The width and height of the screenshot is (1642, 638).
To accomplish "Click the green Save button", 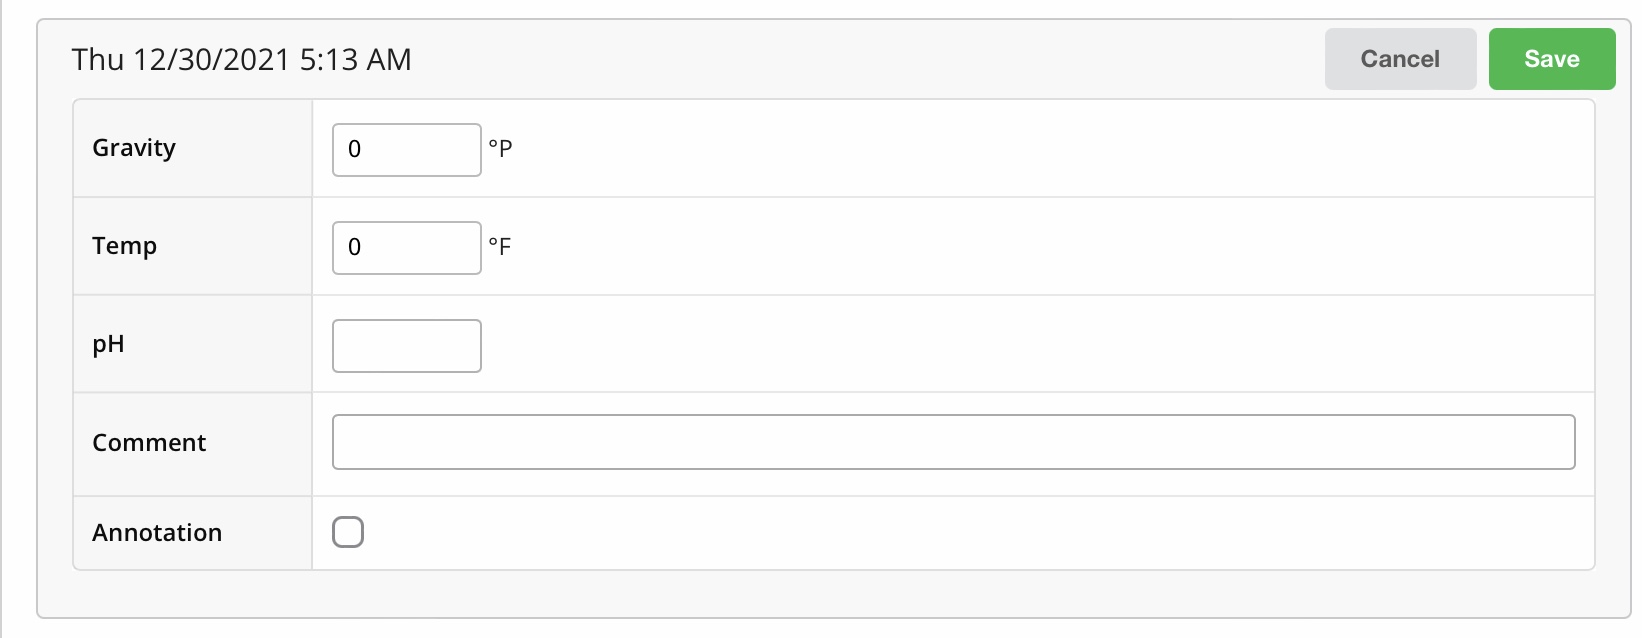I will click(x=1551, y=59).
